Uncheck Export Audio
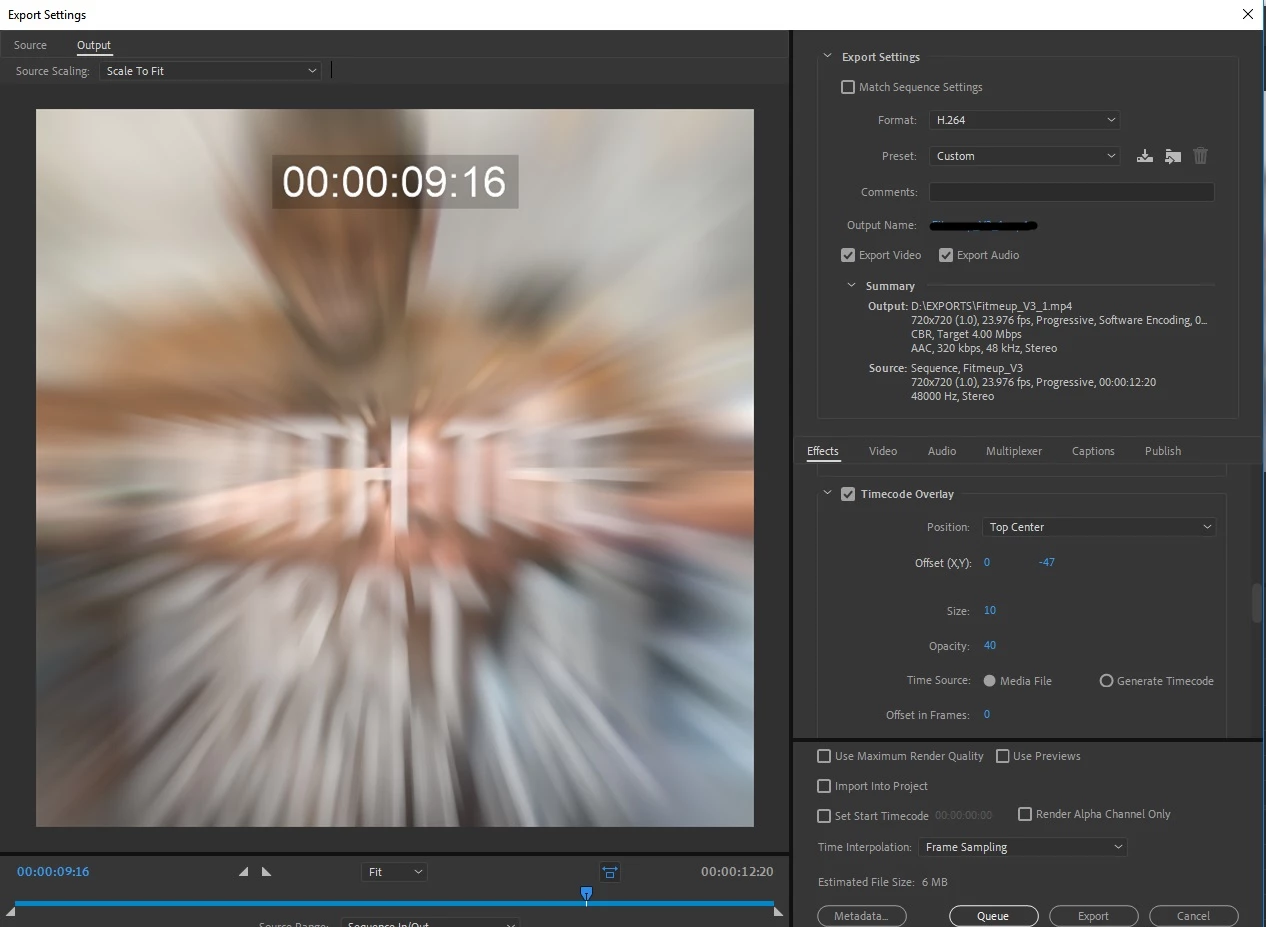The width and height of the screenshot is (1266, 927). coord(946,255)
